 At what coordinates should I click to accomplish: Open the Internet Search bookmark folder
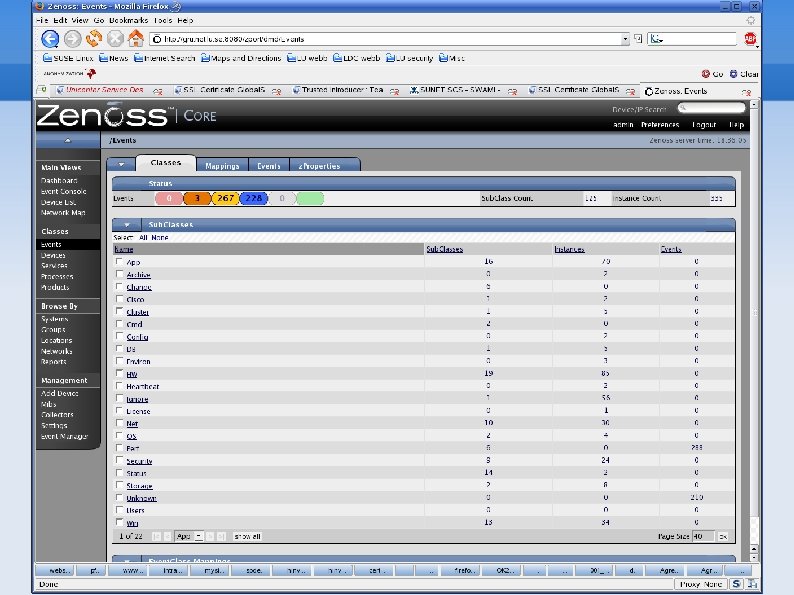[x=165, y=58]
